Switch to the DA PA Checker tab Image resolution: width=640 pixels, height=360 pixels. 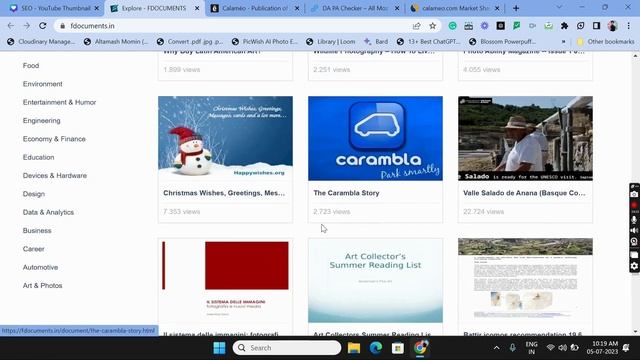pos(355,8)
